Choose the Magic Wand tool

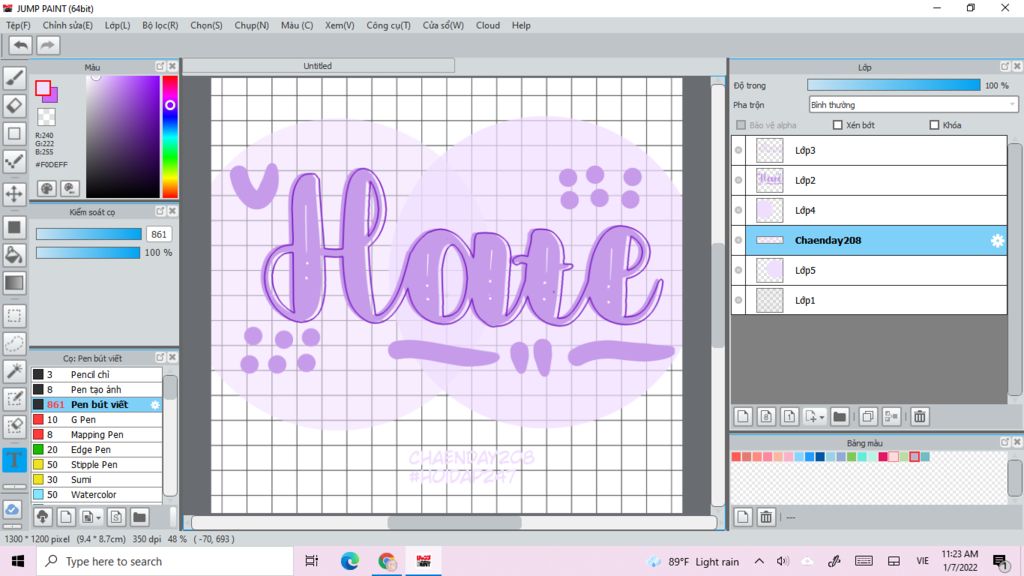tap(14, 372)
